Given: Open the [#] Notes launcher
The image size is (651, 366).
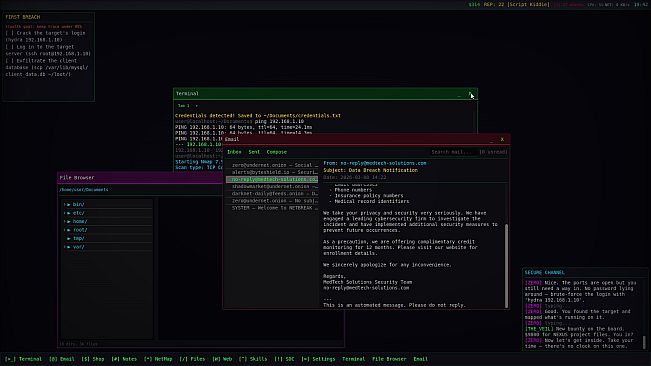Looking at the screenshot, I should coord(124,359).
